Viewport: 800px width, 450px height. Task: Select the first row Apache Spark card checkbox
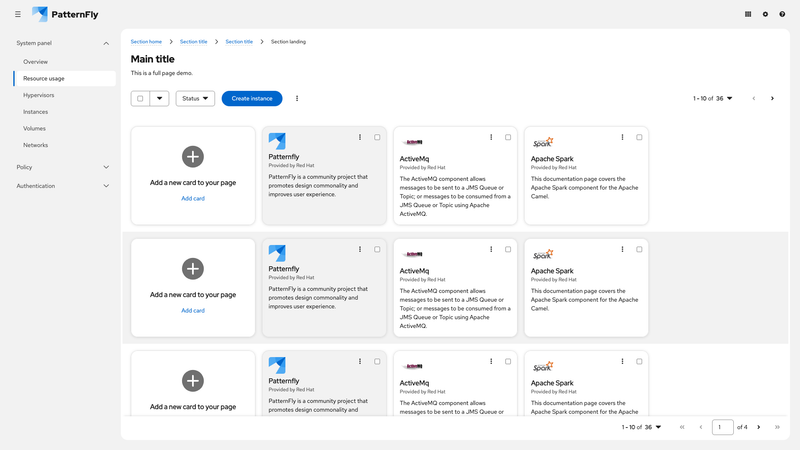[x=639, y=137]
